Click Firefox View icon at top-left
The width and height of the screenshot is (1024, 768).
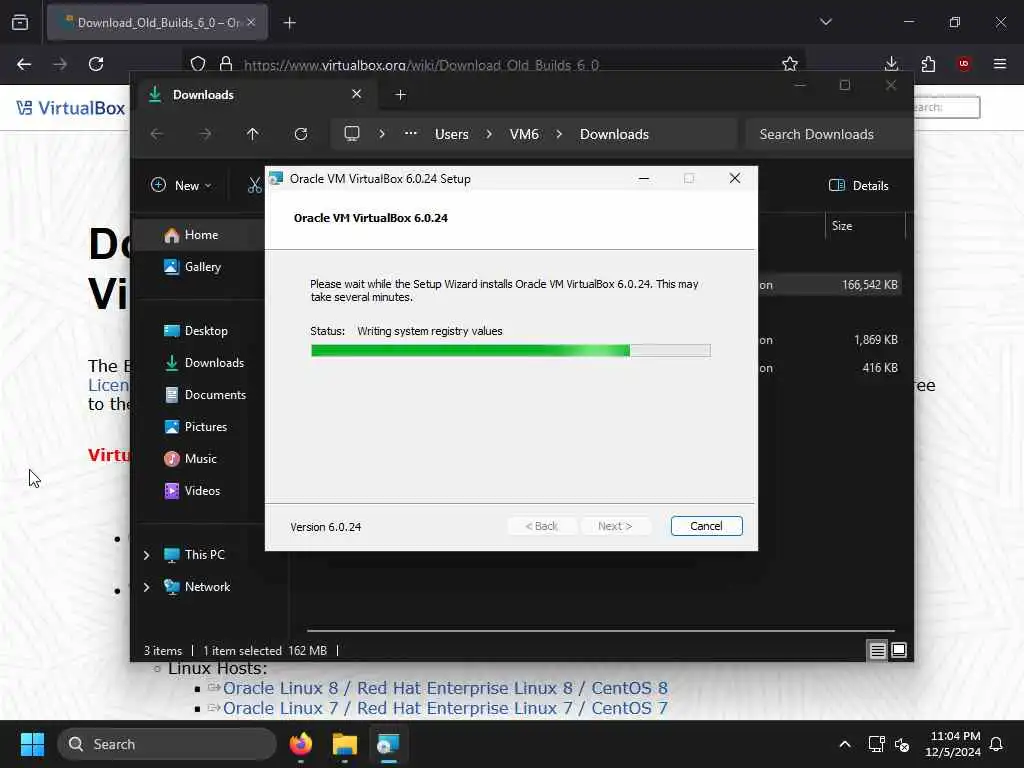tap(20, 23)
